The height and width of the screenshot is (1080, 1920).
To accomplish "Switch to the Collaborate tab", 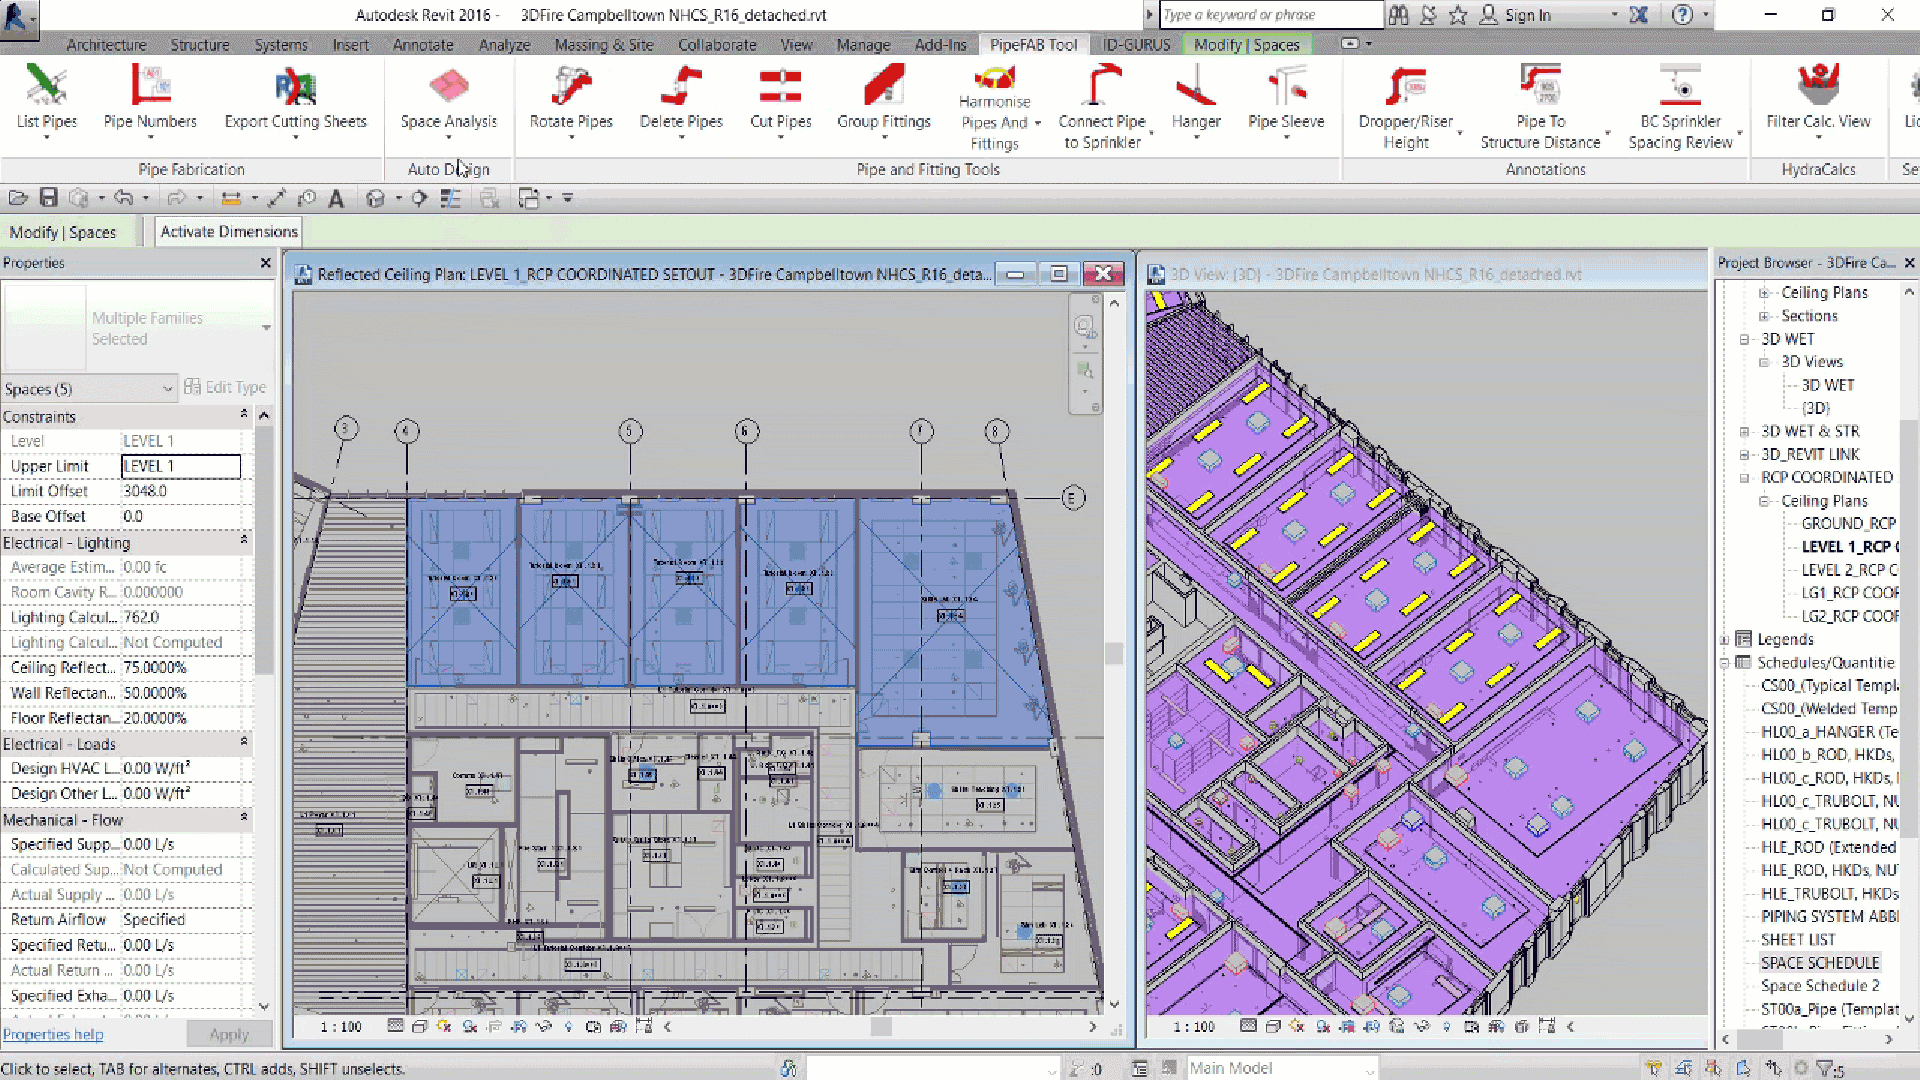I will click(717, 45).
